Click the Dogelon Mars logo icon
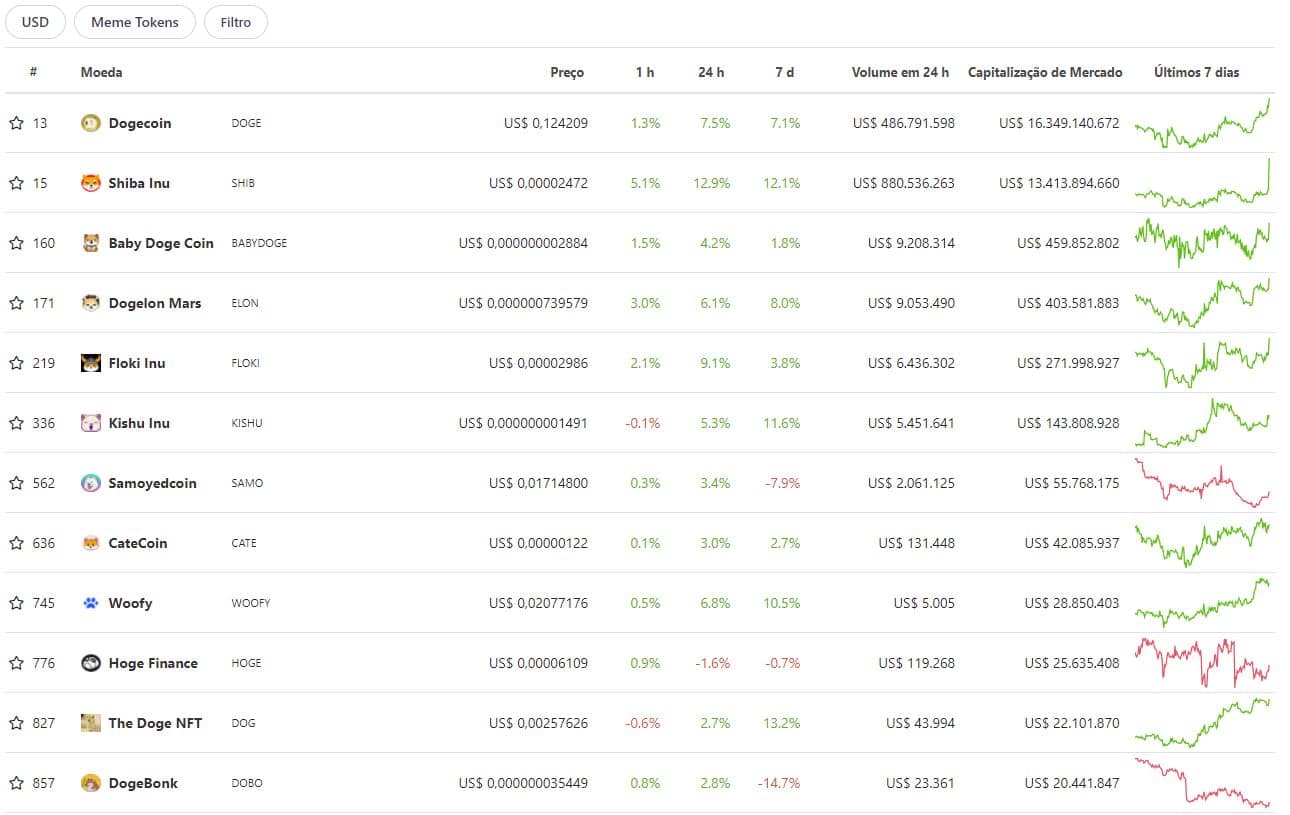 91,303
